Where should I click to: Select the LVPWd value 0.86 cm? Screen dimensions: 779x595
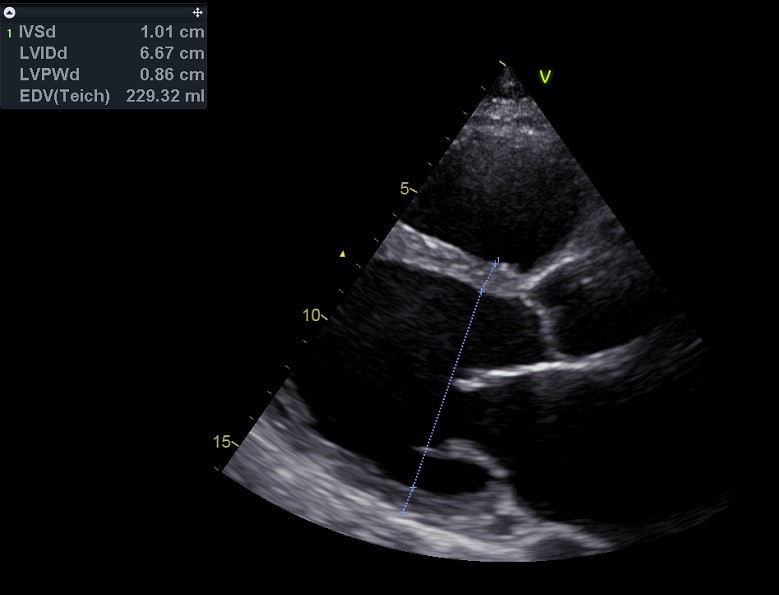pyautogui.click(x=172, y=74)
